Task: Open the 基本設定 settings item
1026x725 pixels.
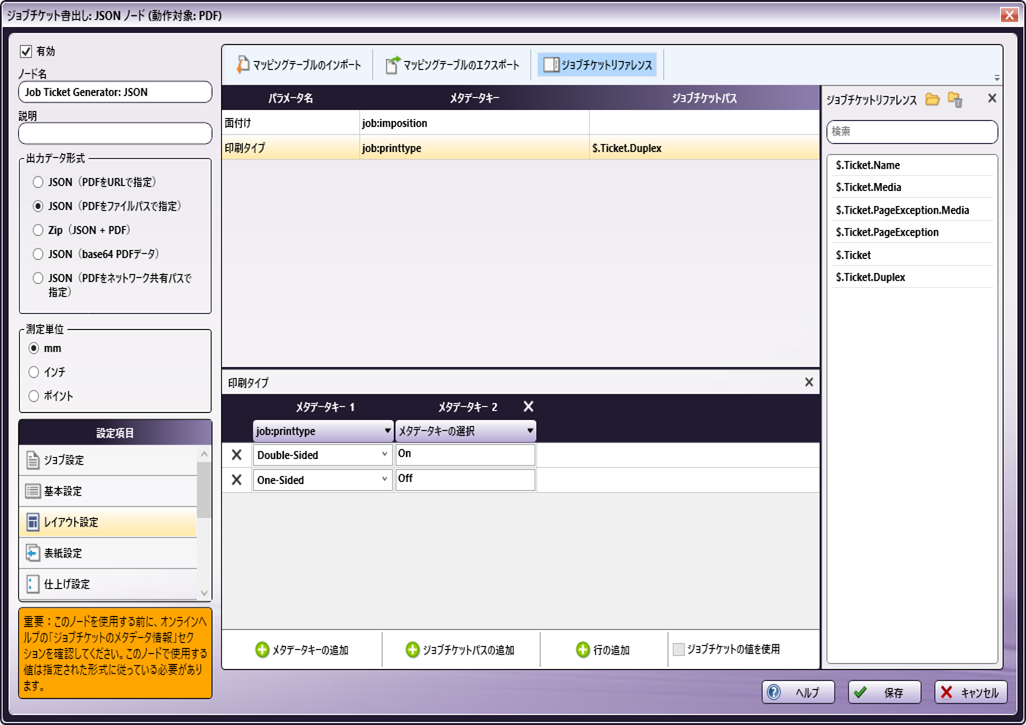Action: point(108,491)
